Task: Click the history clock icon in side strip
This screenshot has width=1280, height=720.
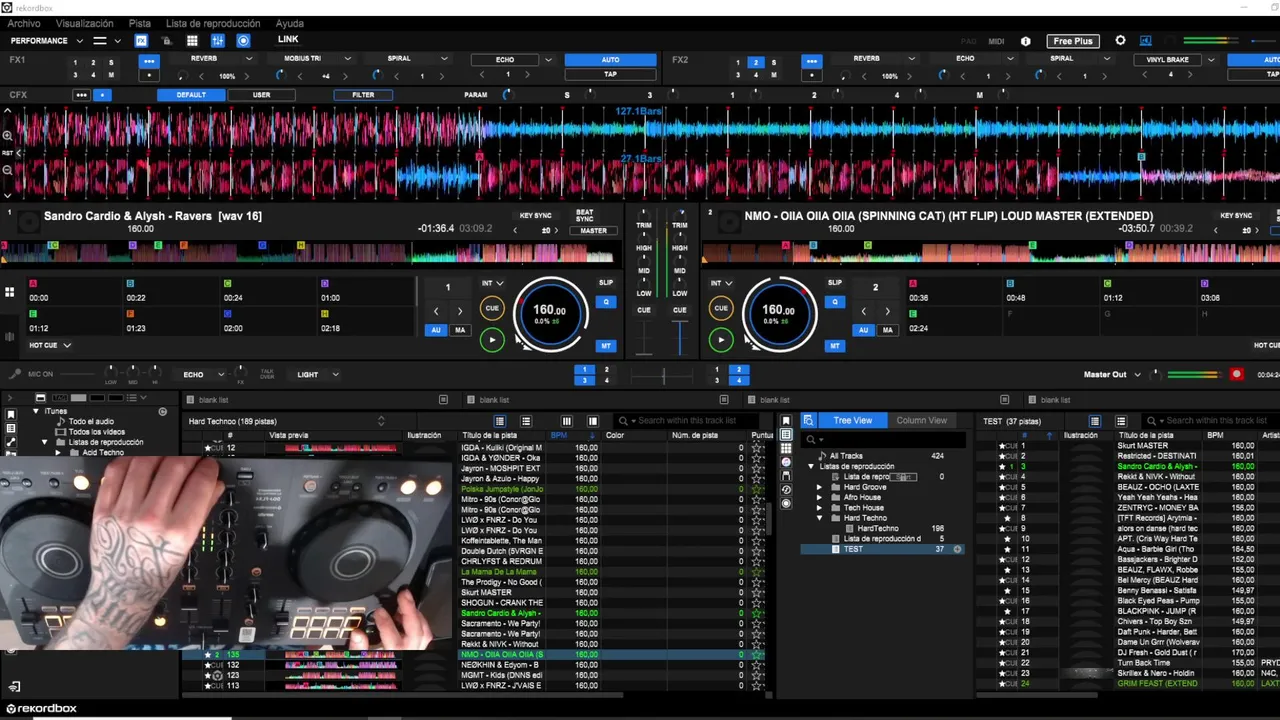Action: point(786,490)
